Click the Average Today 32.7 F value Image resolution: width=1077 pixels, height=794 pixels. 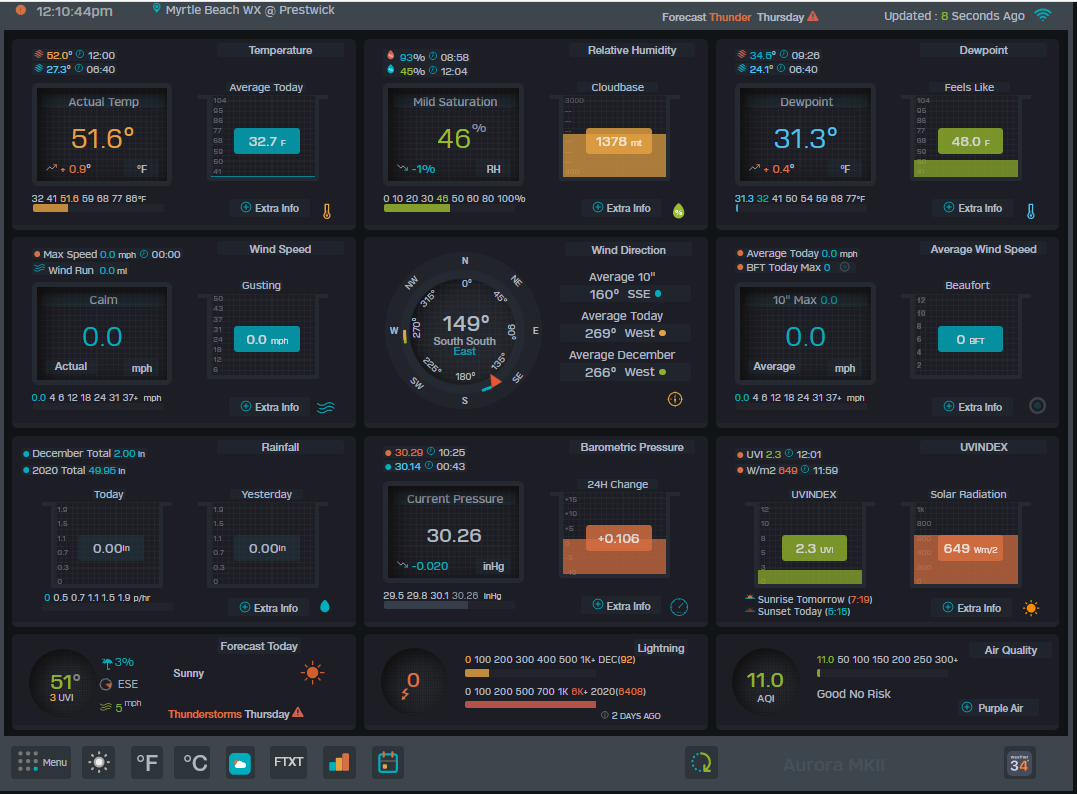click(267, 141)
